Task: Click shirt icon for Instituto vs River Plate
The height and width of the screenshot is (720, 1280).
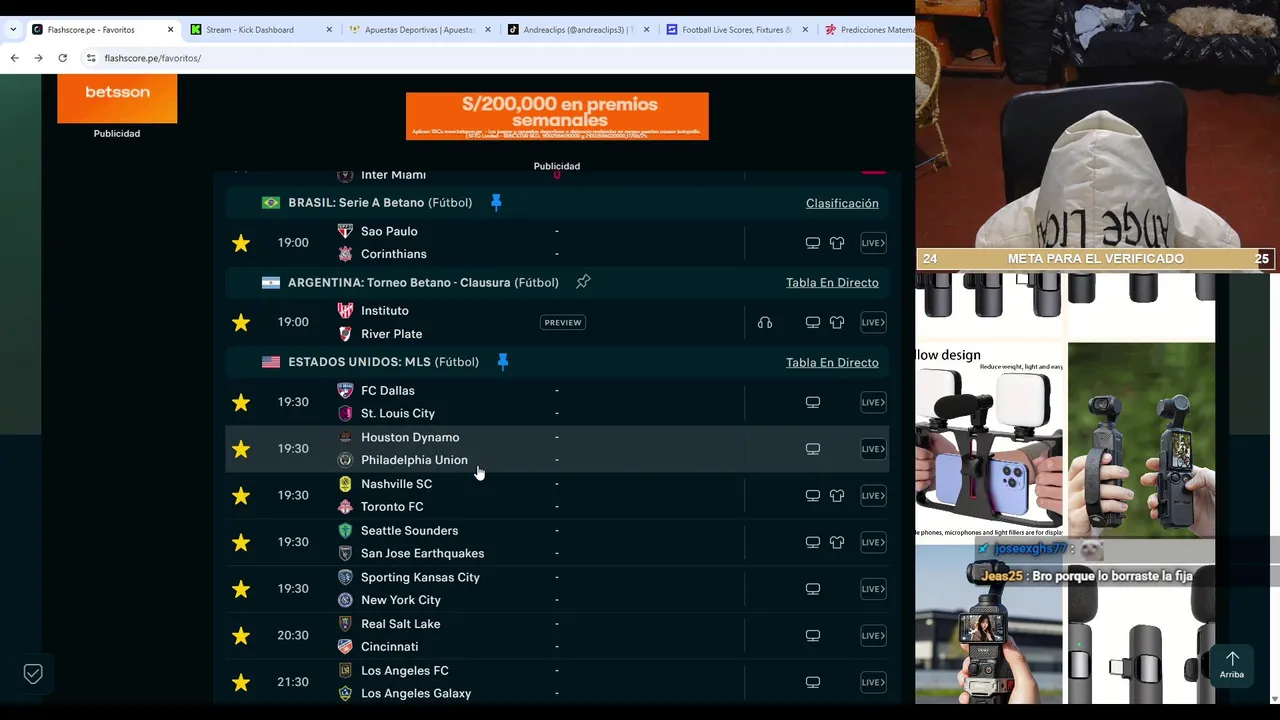Action: [837, 322]
